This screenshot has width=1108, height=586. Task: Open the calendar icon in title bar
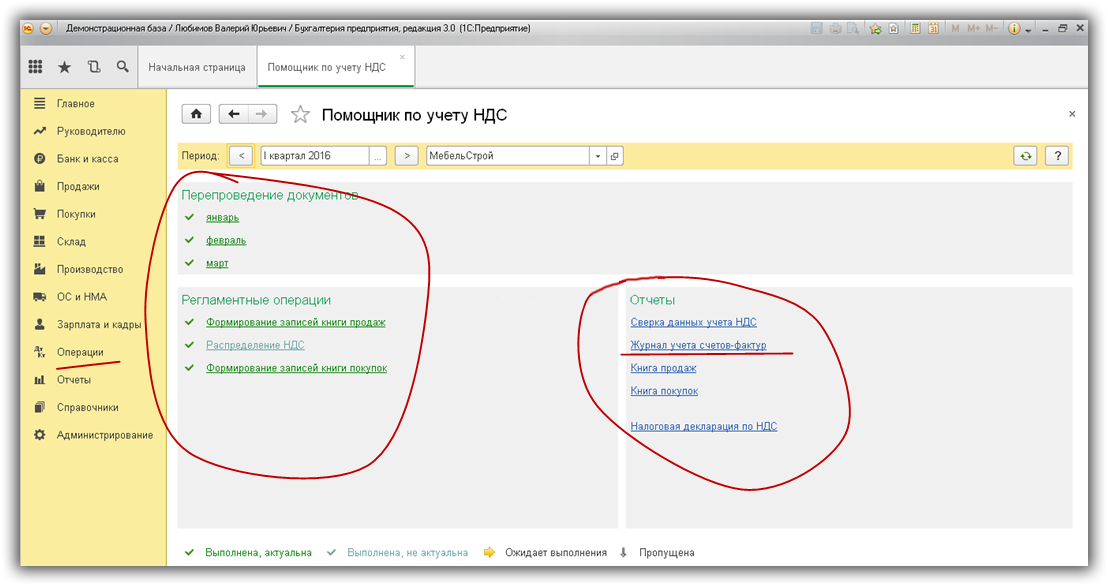(x=933, y=28)
